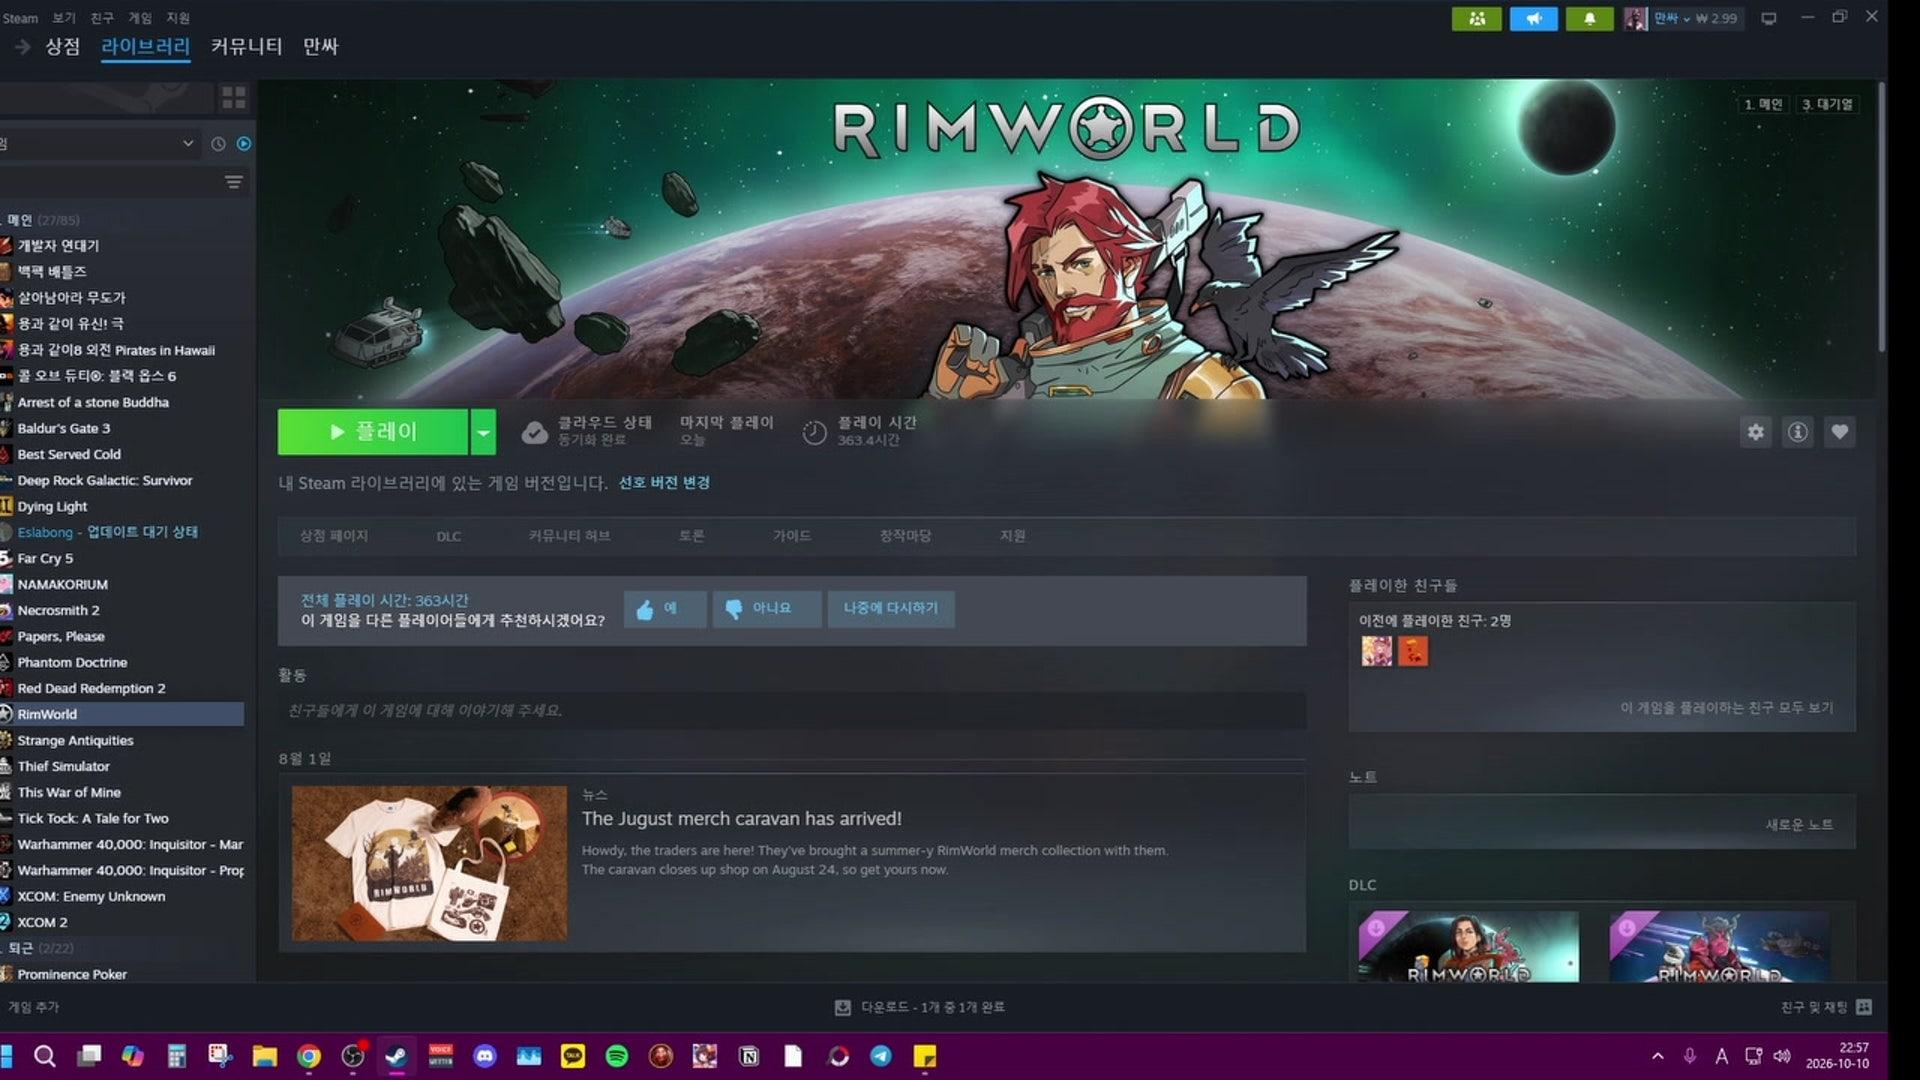1920x1080 pixels.
Task: Open the 가이드 guides link
Action: pos(792,536)
